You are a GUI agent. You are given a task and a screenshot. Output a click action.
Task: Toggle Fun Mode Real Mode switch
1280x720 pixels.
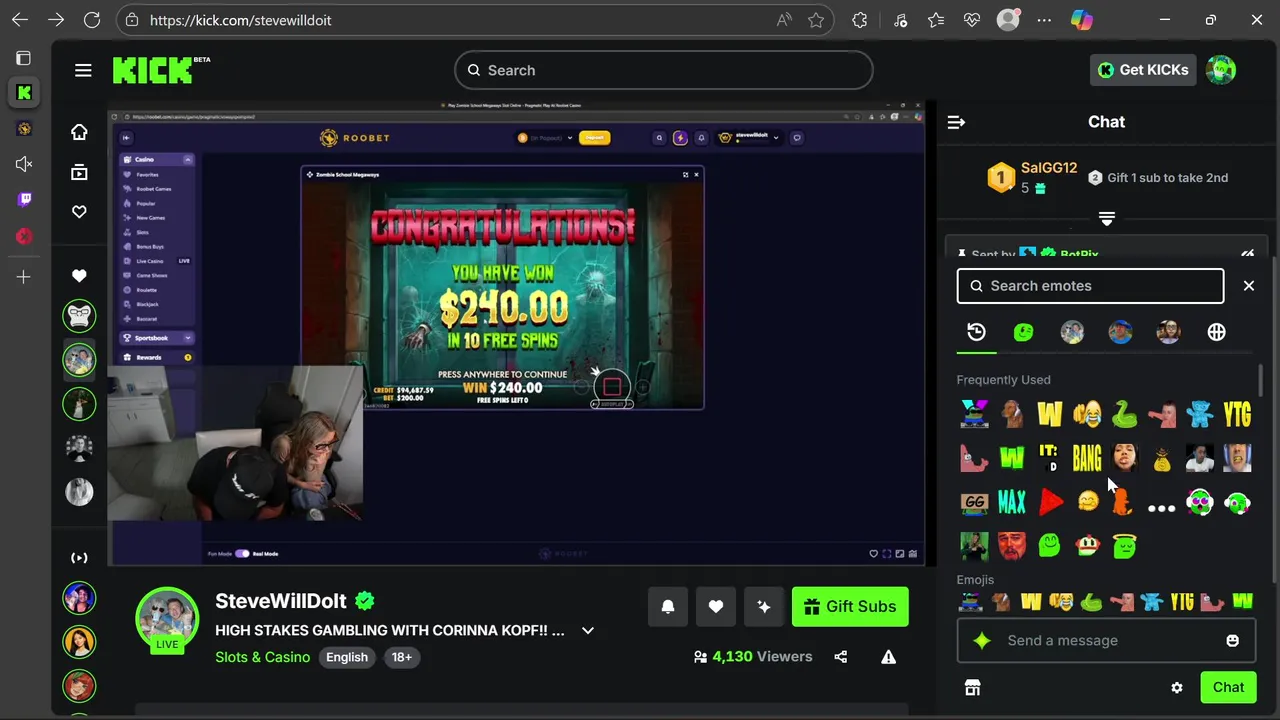click(x=242, y=553)
